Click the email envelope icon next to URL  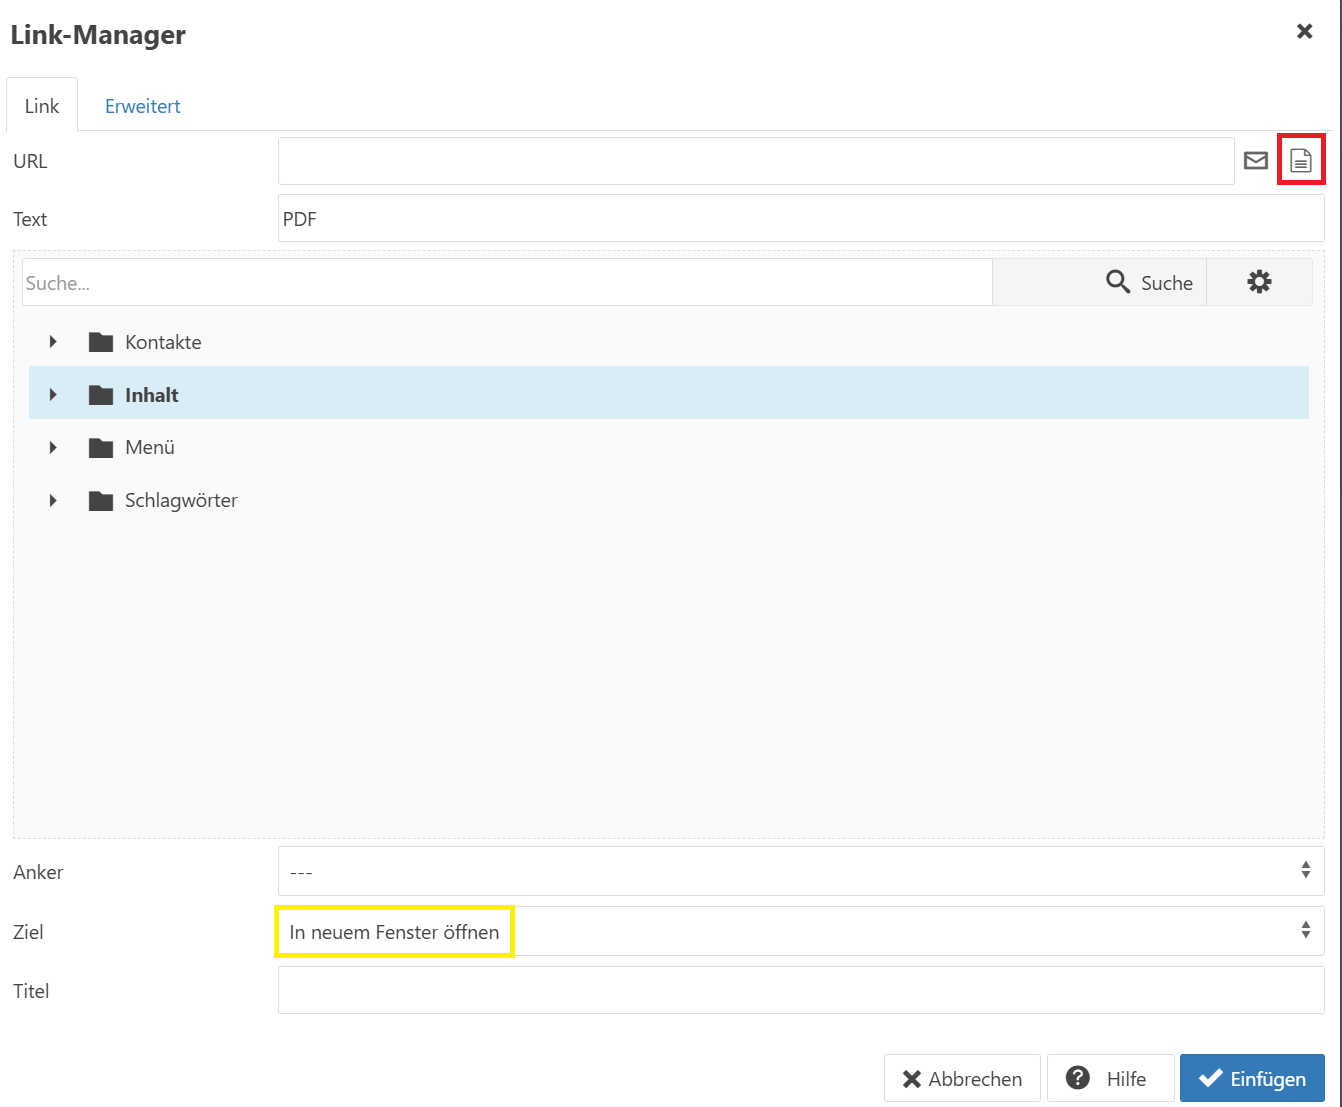point(1255,160)
